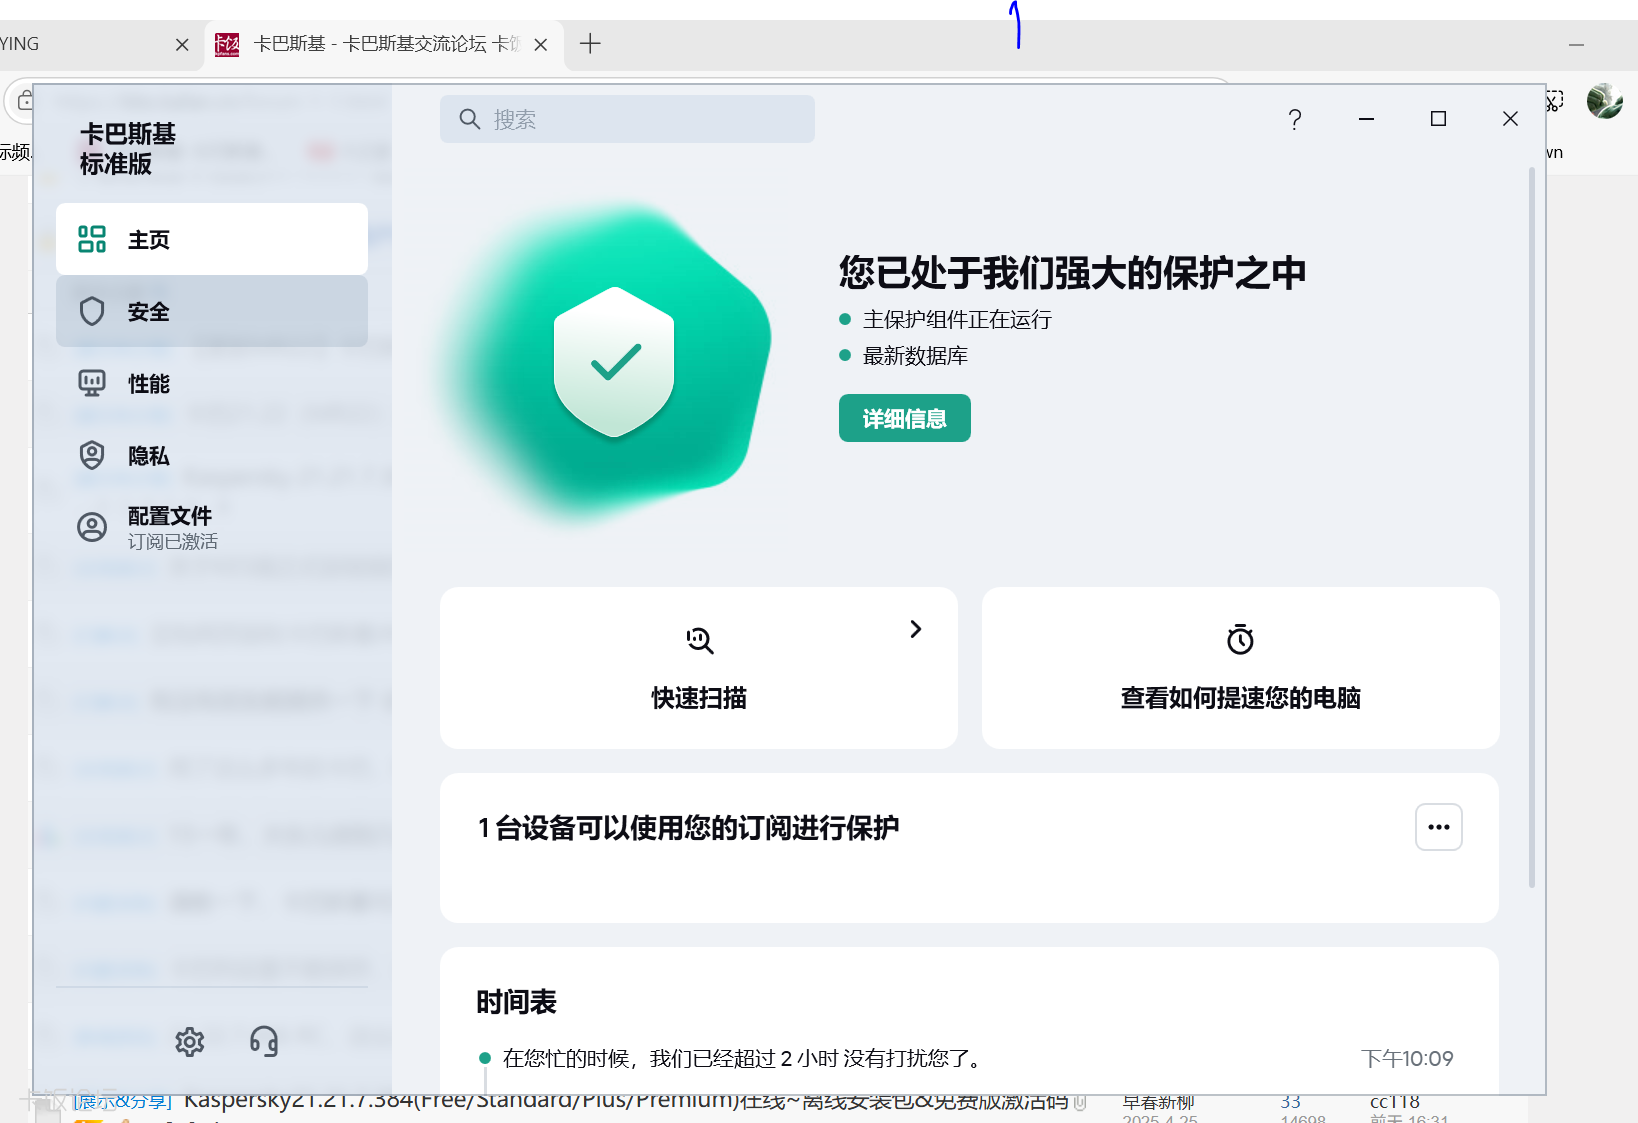Open 查看如何提速您的电脑 card
This screenshot has height=1123, width=1638.
point(1241,668)
